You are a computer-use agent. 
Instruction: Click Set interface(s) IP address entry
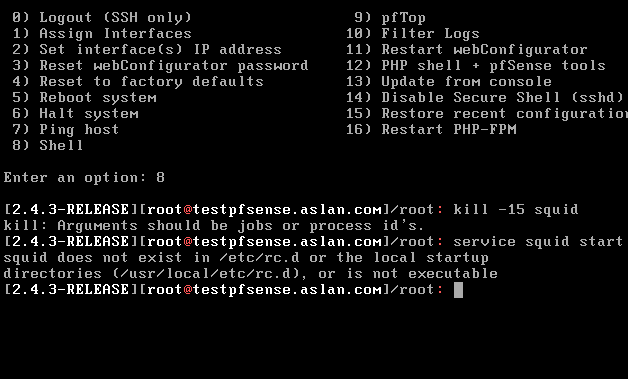coord(147,50)
